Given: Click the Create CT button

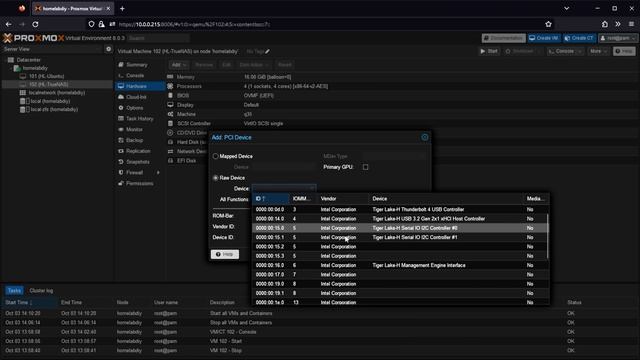Looking at the screenshot, I should pos(579,38).
